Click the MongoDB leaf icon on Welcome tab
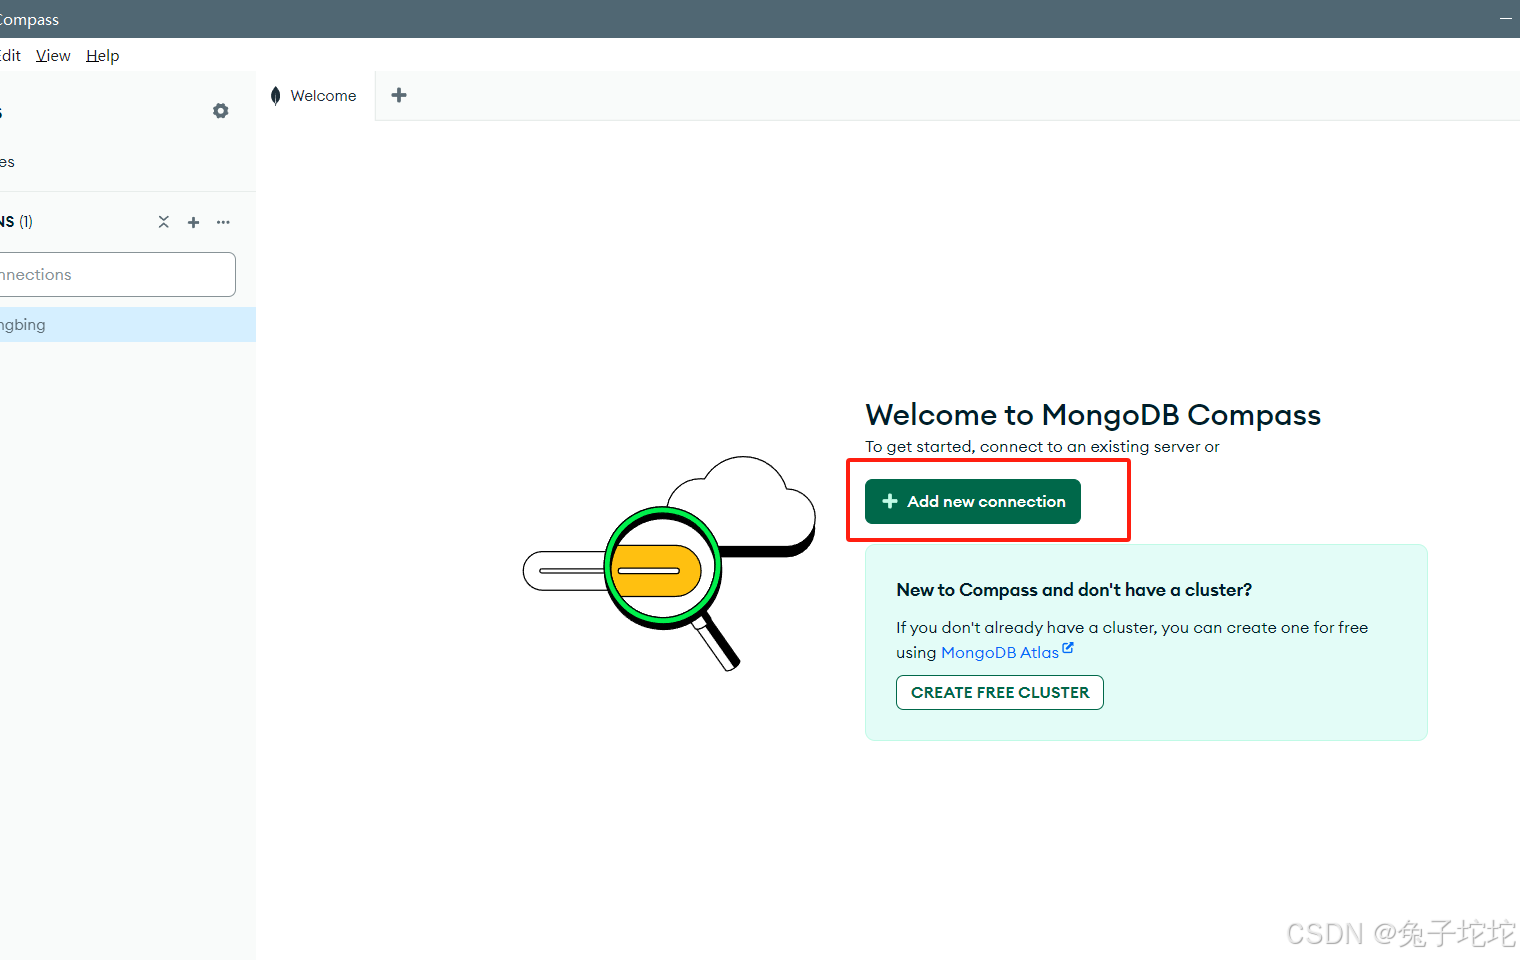Image resolution: width=1520 pixels, height=960 pixels. click(x=276, y=96)
